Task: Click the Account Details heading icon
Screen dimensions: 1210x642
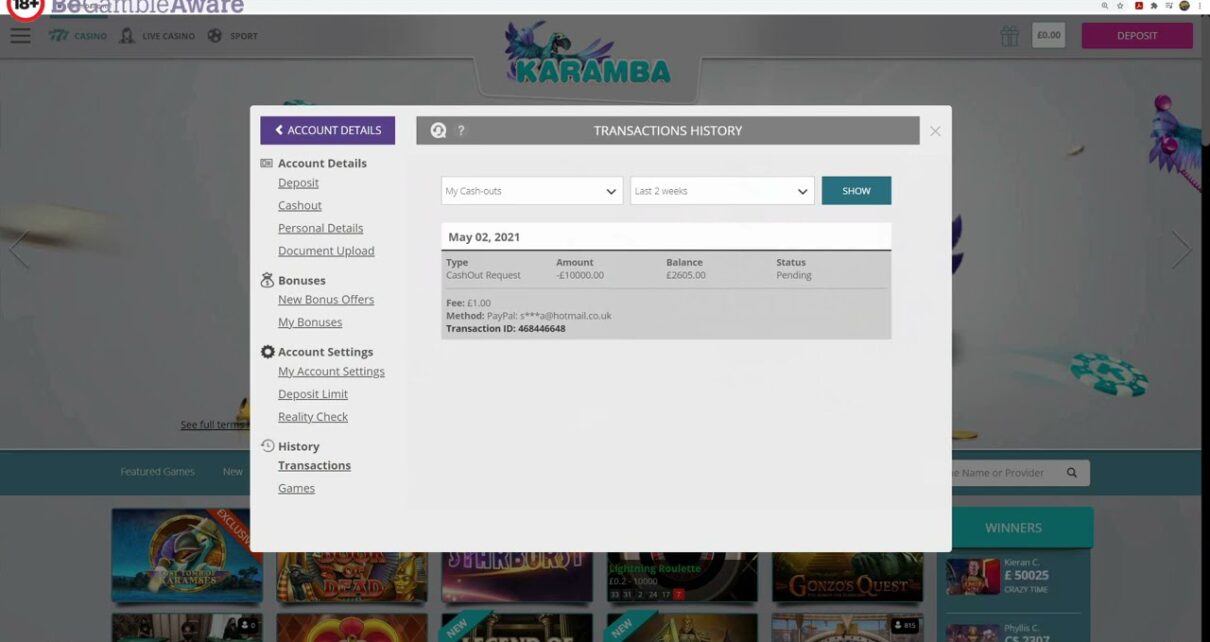Action: 267,163
